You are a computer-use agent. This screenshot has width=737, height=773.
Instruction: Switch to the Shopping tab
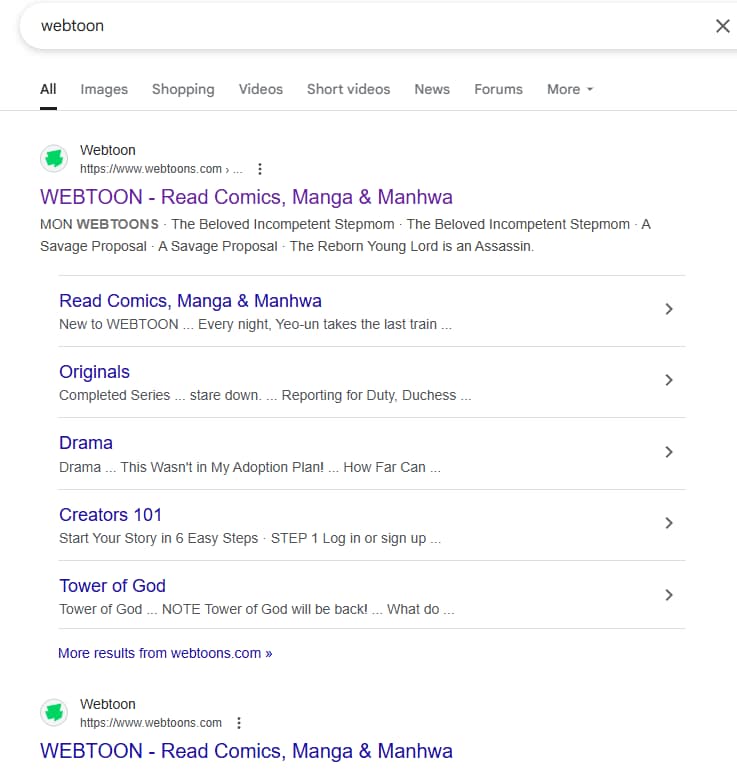coord(183,89)
